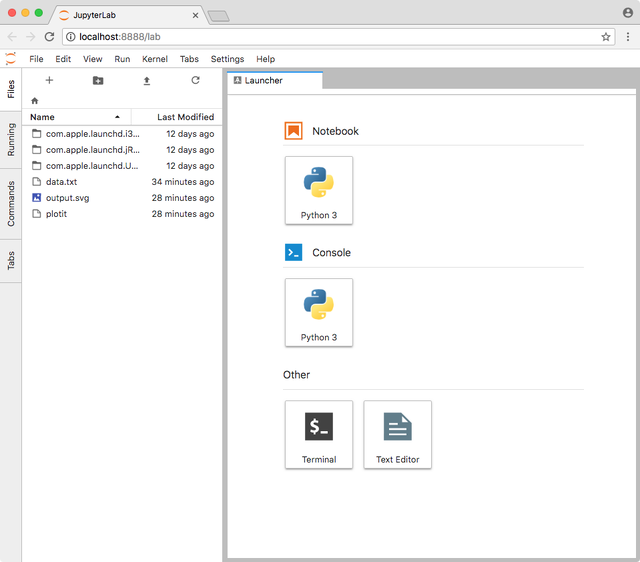Launch Python 3 Notebook card

pyautogui.click(x=319, y=190)
